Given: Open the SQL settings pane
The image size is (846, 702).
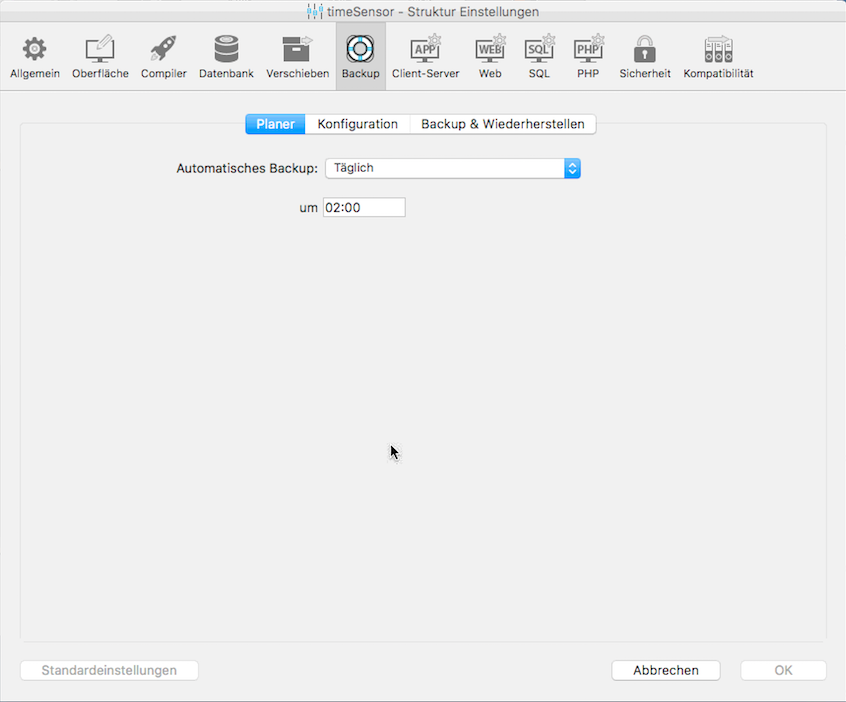Looking at the screenshot, I should (539, 57).
